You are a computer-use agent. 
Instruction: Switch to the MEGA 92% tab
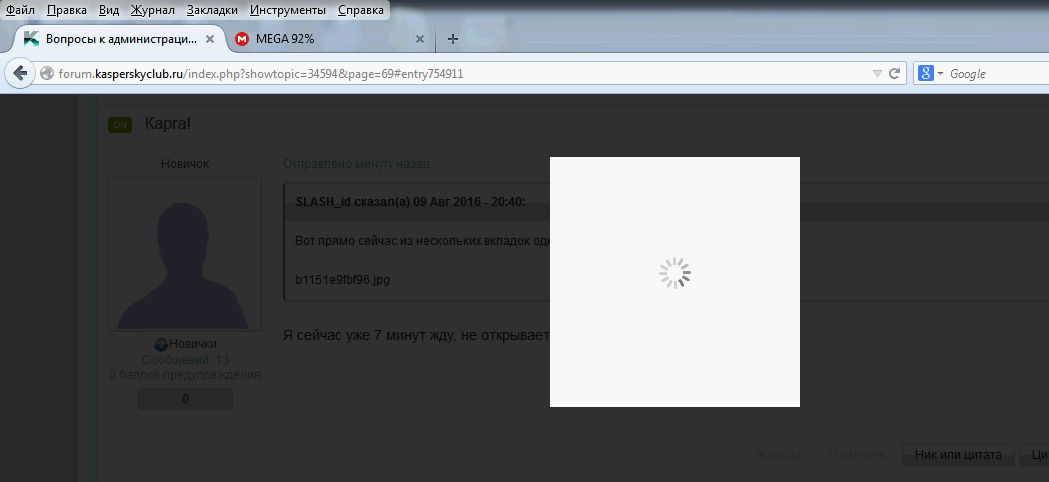(x=330, y=39)
